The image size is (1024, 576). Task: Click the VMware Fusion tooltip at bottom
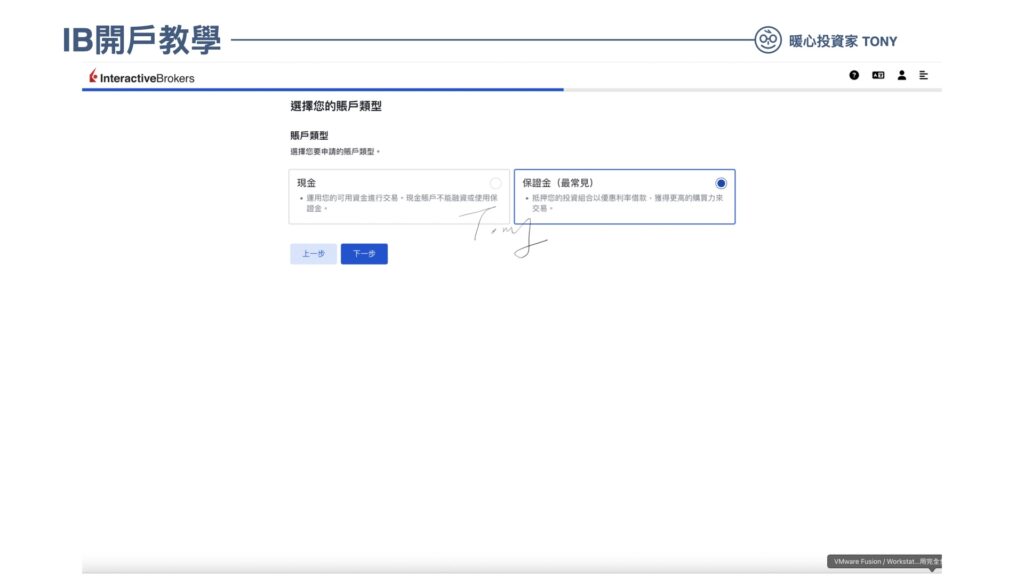click(x=884, y=561)
